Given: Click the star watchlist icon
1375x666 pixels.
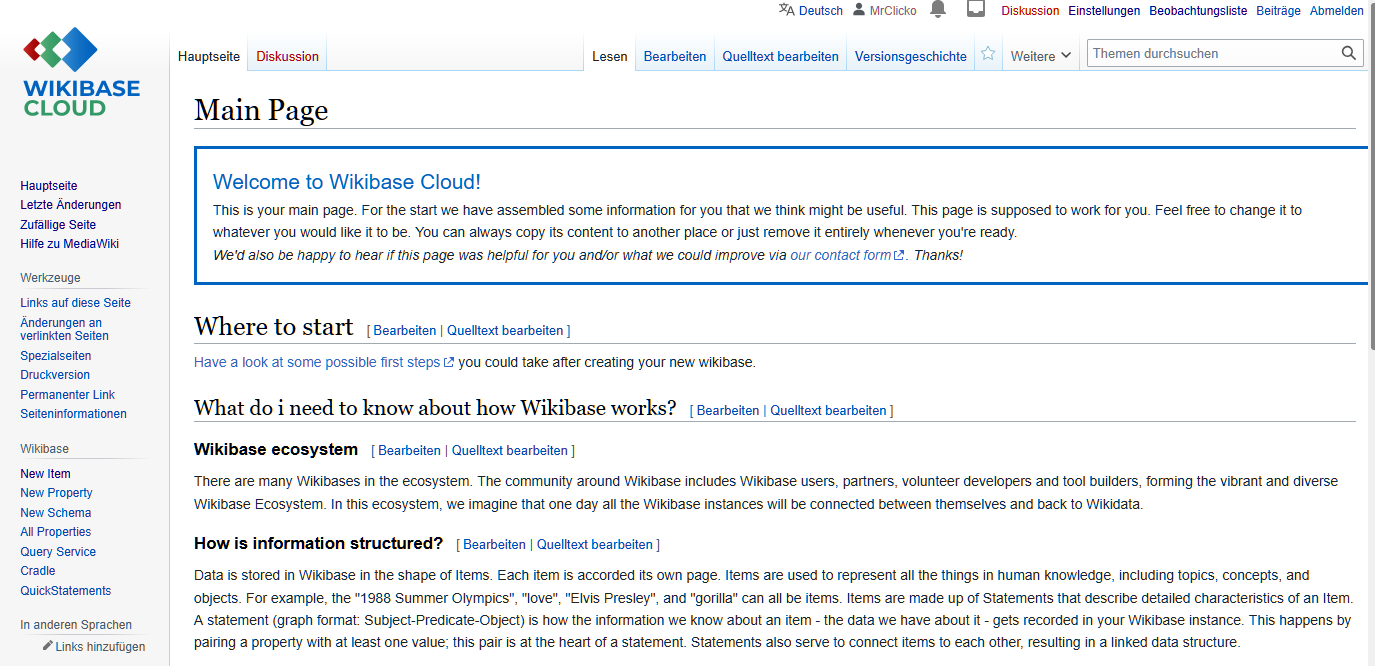Looking at the screenshot, I should coord(988,54).
